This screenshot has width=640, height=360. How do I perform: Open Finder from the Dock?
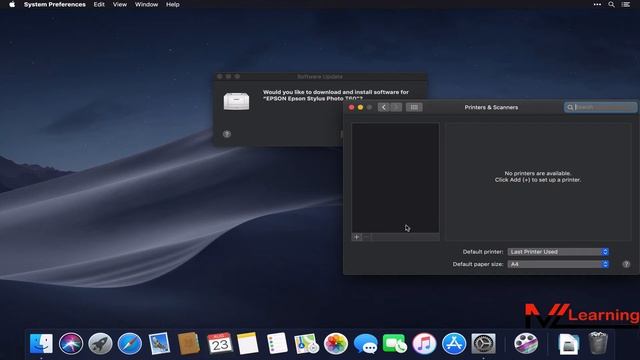[x=41, y=343]
